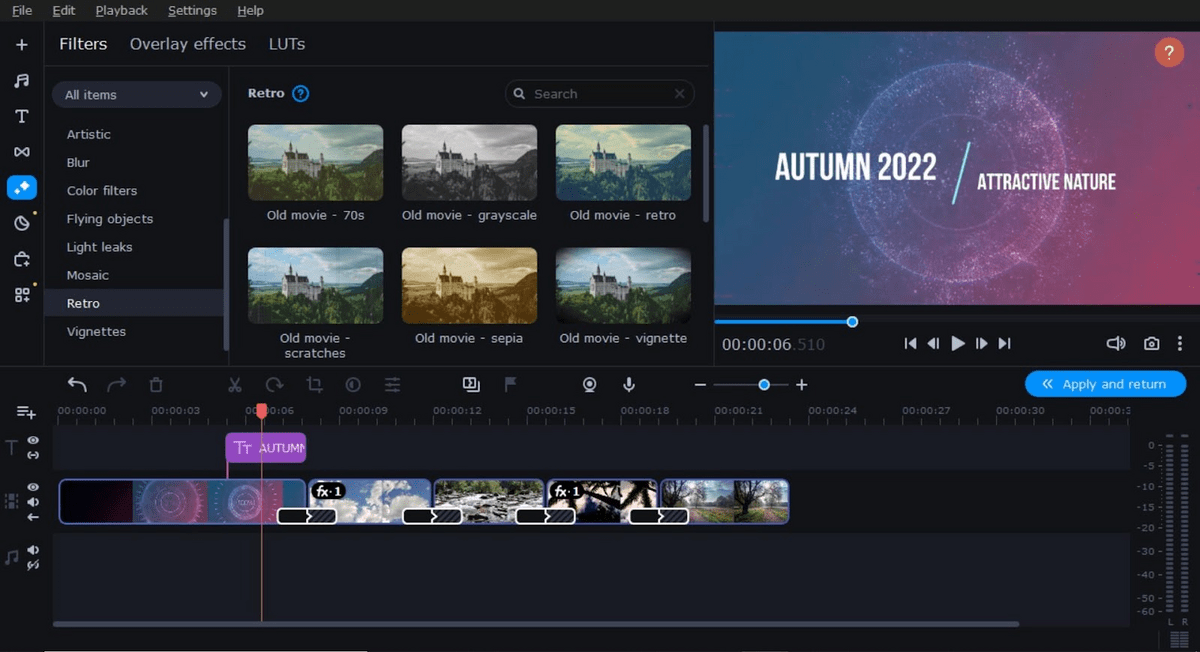Mute the audio track

point(33,550)
